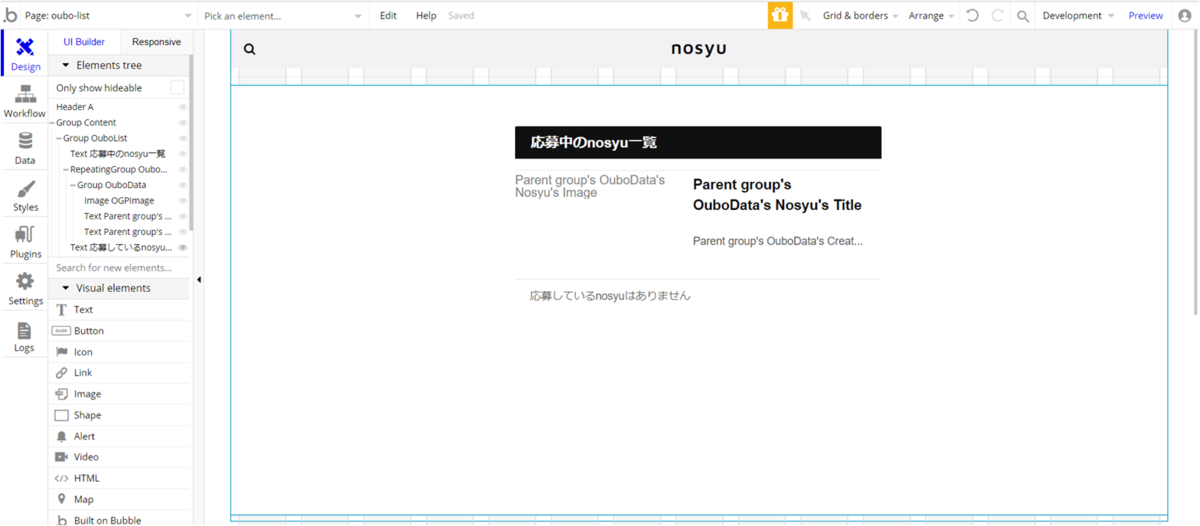Viewport: 1200px width, 526px height.
Task: Pick the Link visual element
Action: 119,373
